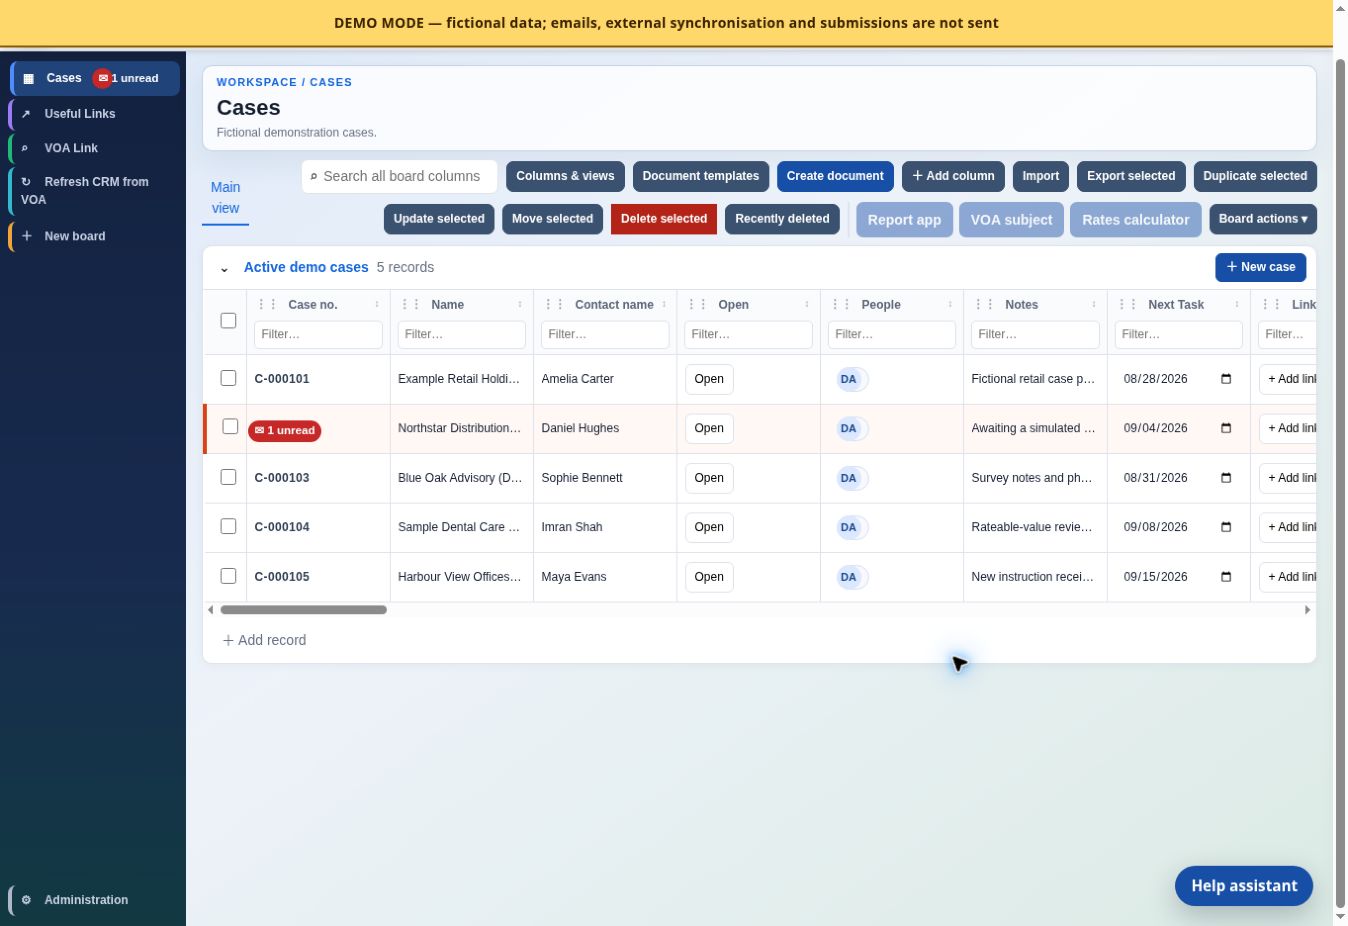Collapse the Active demo cases group chevron

pyautogui.click(x=224, y=268)
